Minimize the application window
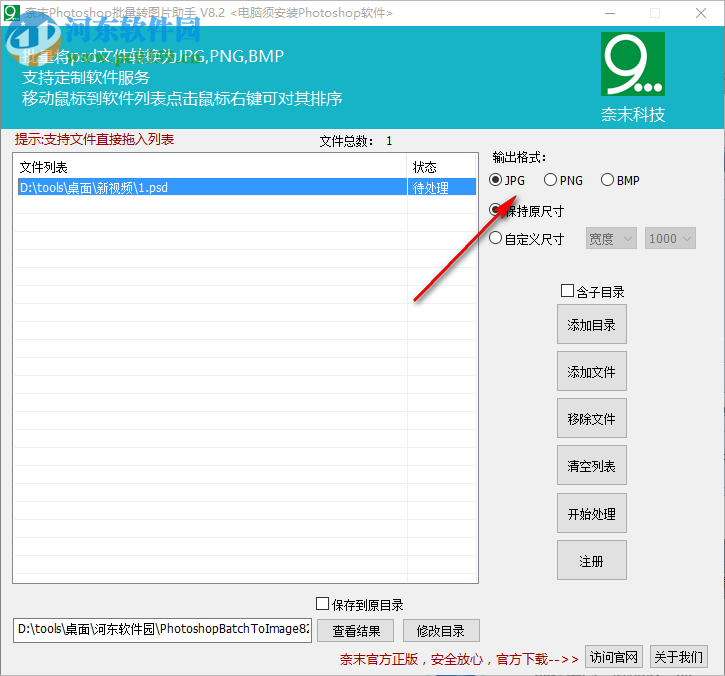This screenshot has height=676, width=725. pyautogui.click(x=610, y=13)
